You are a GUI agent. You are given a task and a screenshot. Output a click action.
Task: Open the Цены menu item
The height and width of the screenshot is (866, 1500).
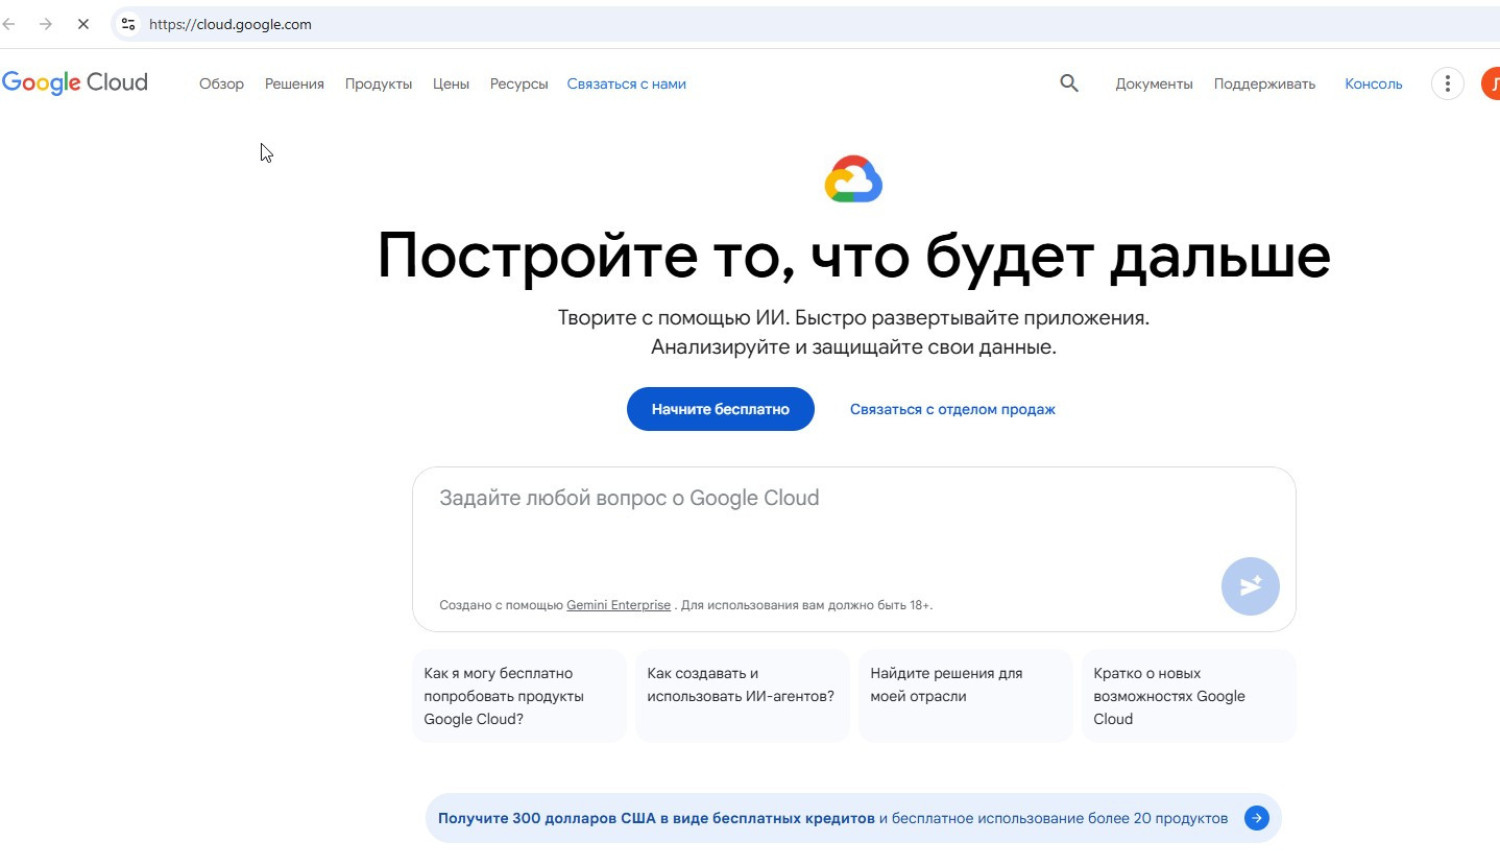click(x=451, y=84)
